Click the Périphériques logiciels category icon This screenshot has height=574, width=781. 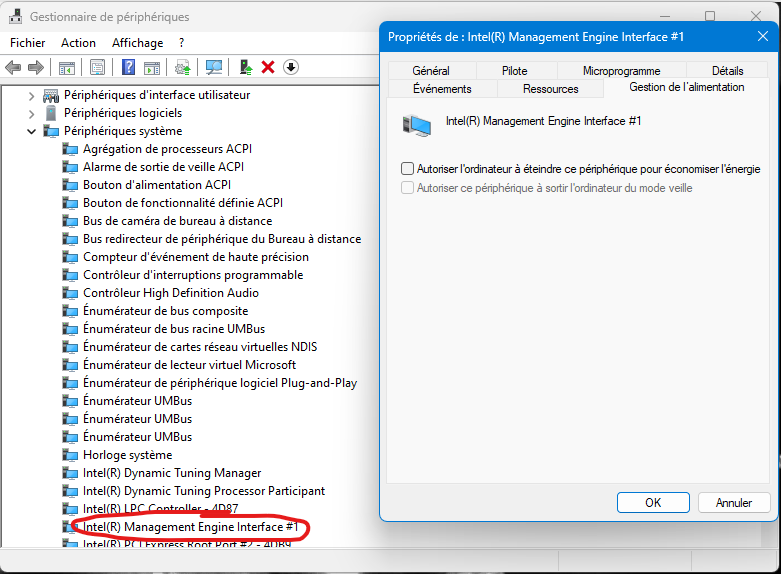(x=51, y=113)
